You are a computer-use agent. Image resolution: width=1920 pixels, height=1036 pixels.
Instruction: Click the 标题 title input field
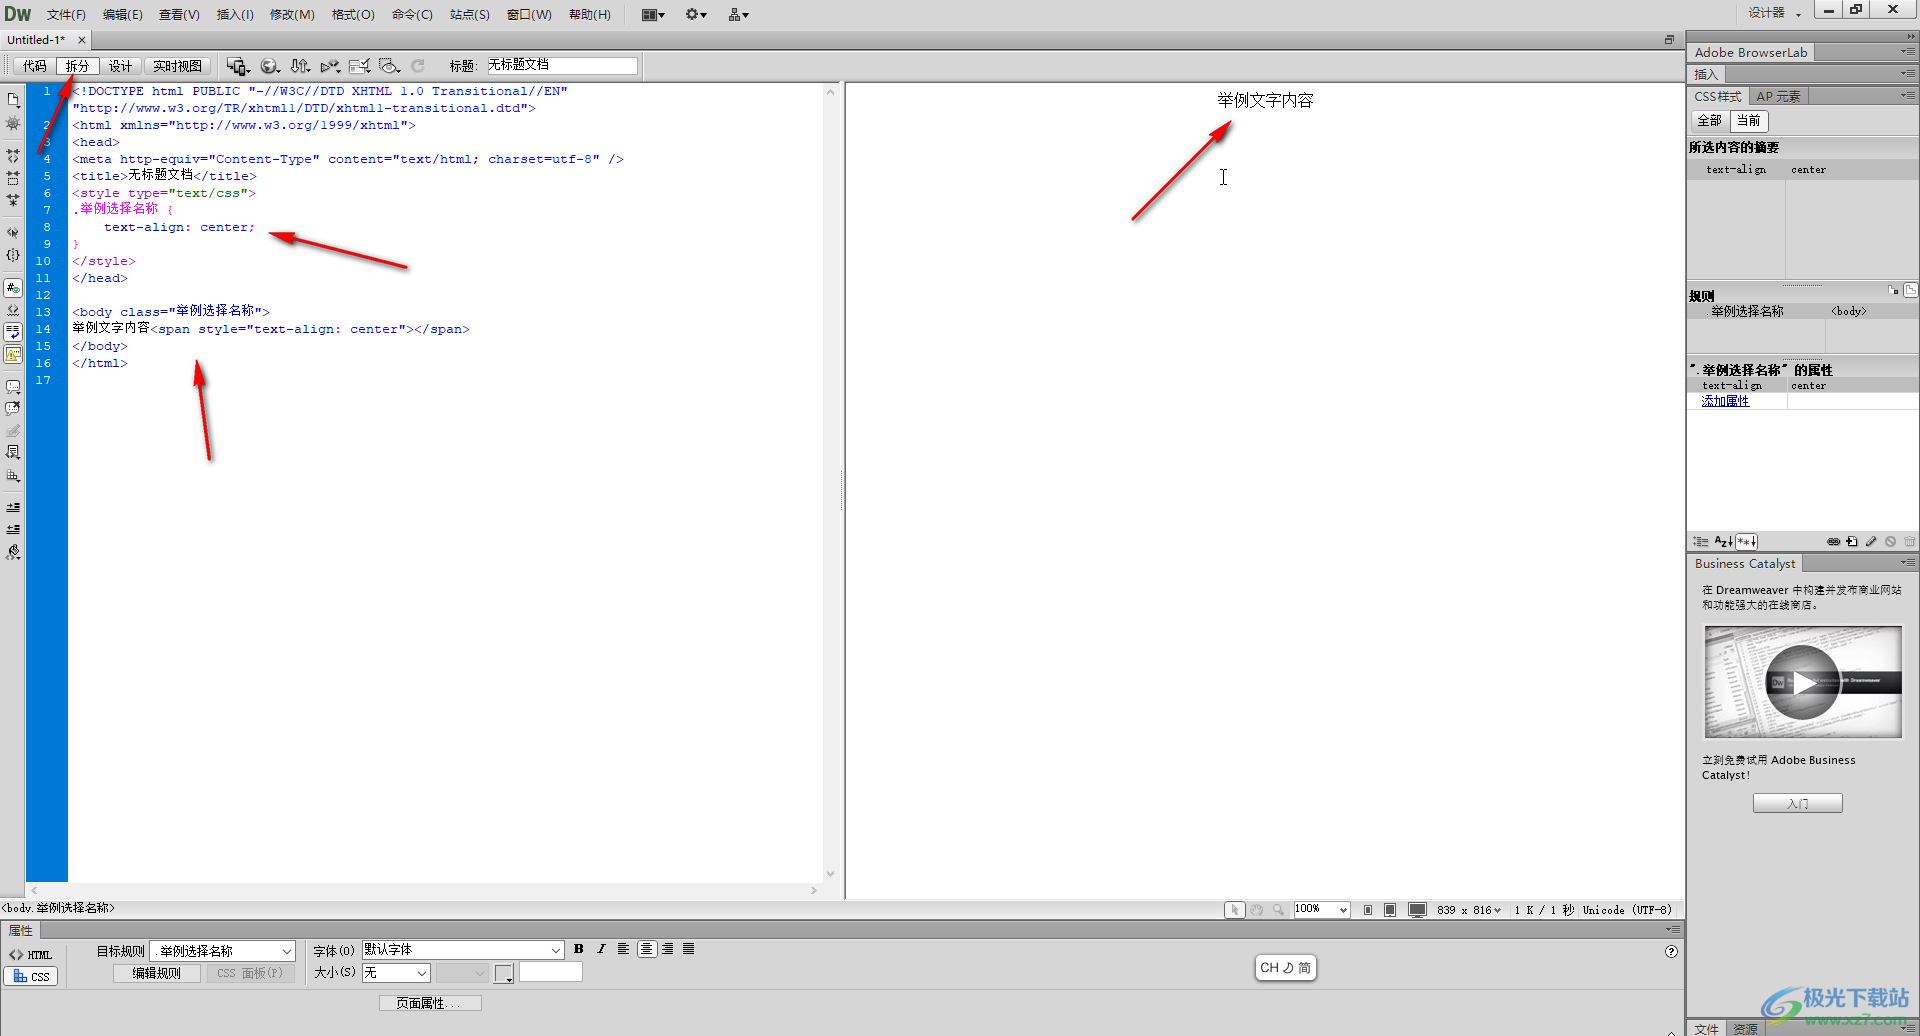[562, 65]
